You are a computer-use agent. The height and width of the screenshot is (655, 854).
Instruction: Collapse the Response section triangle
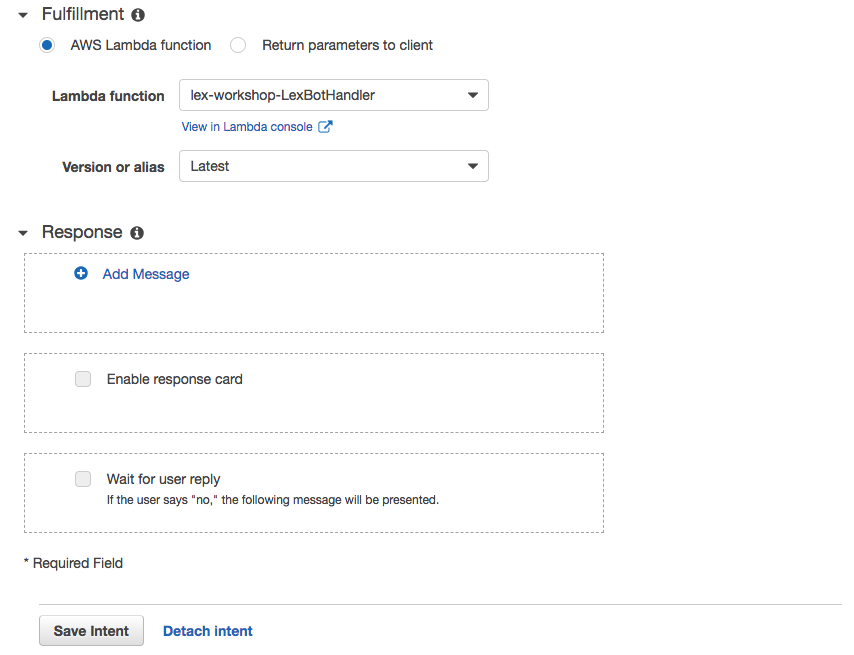click(23, 233)
